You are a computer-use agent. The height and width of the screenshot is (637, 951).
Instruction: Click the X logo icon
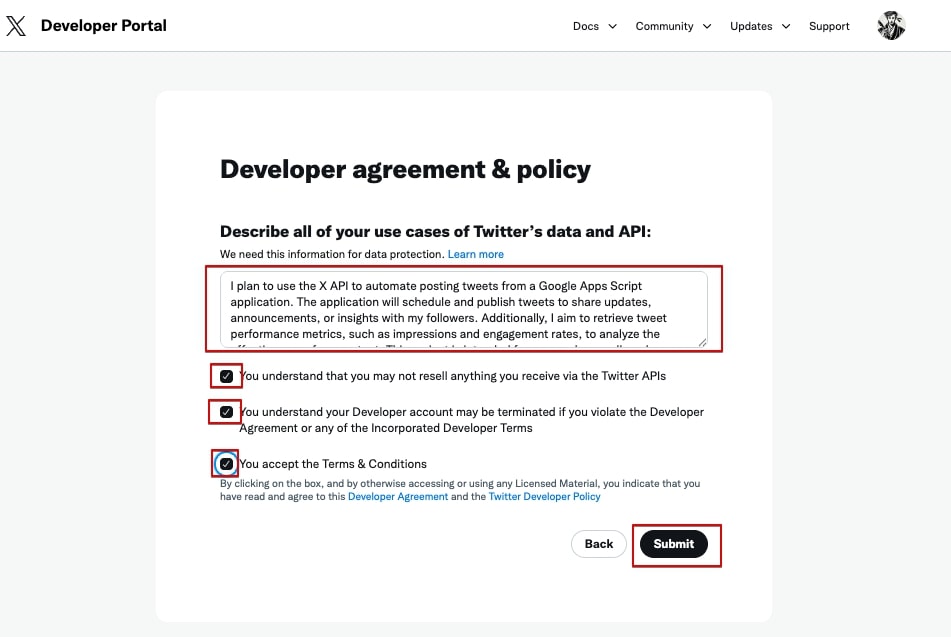[x=16, y=26]
